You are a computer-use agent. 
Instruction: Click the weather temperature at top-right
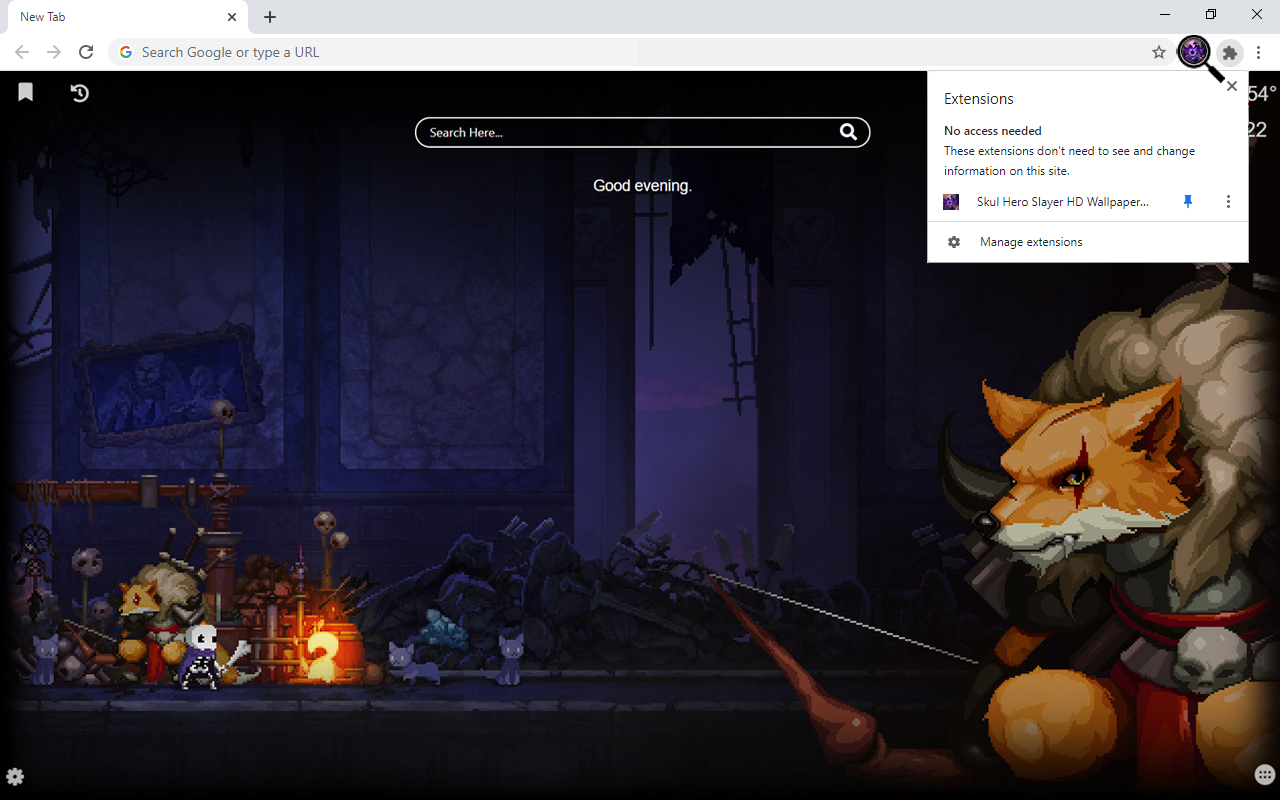pyautogui.click(x=1263, y=93)
